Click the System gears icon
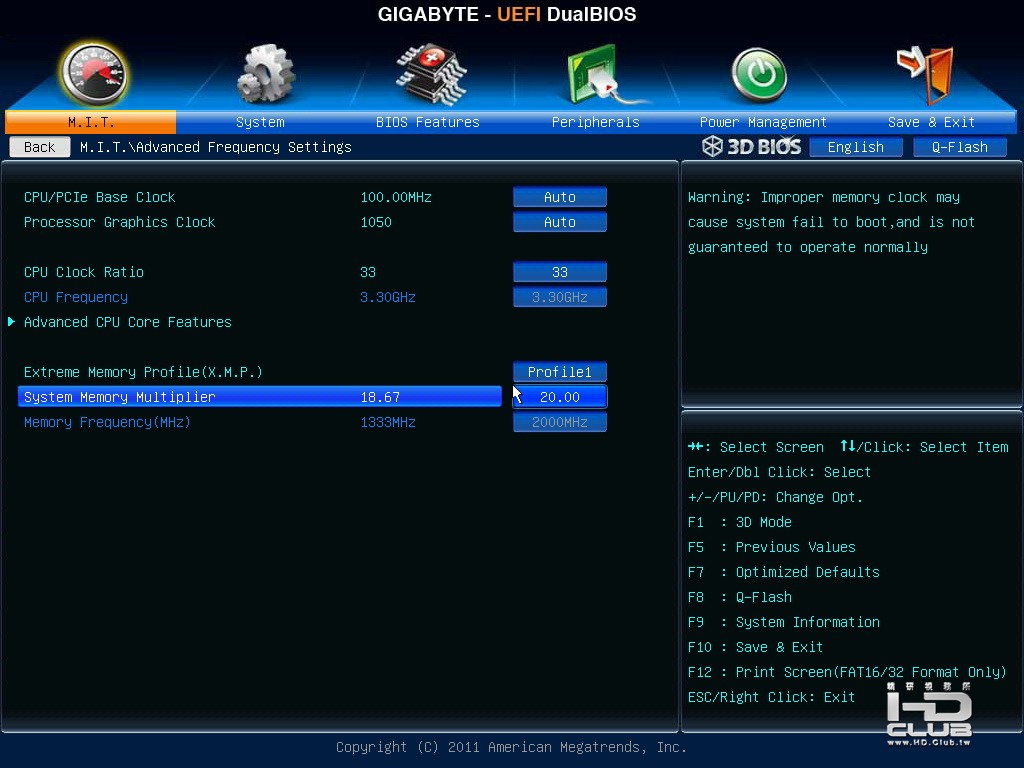The width and height of the screenshot is (1024, 768). pyautogui.click(x=265, y=74)
